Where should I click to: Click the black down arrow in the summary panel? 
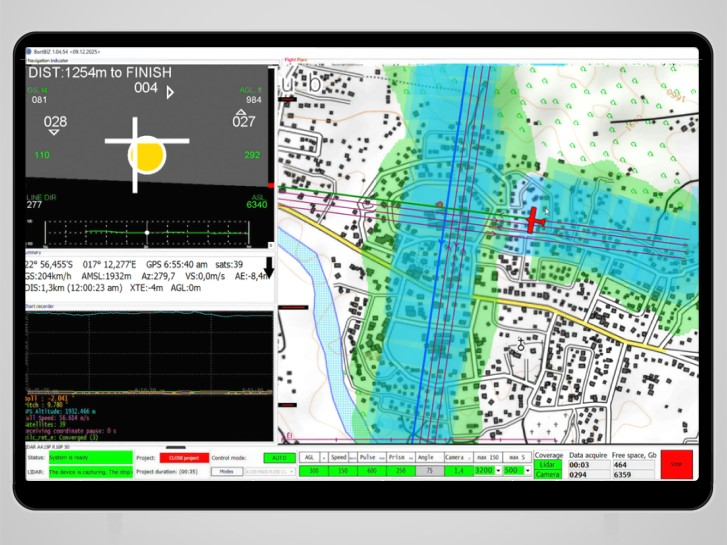[269, 268]
